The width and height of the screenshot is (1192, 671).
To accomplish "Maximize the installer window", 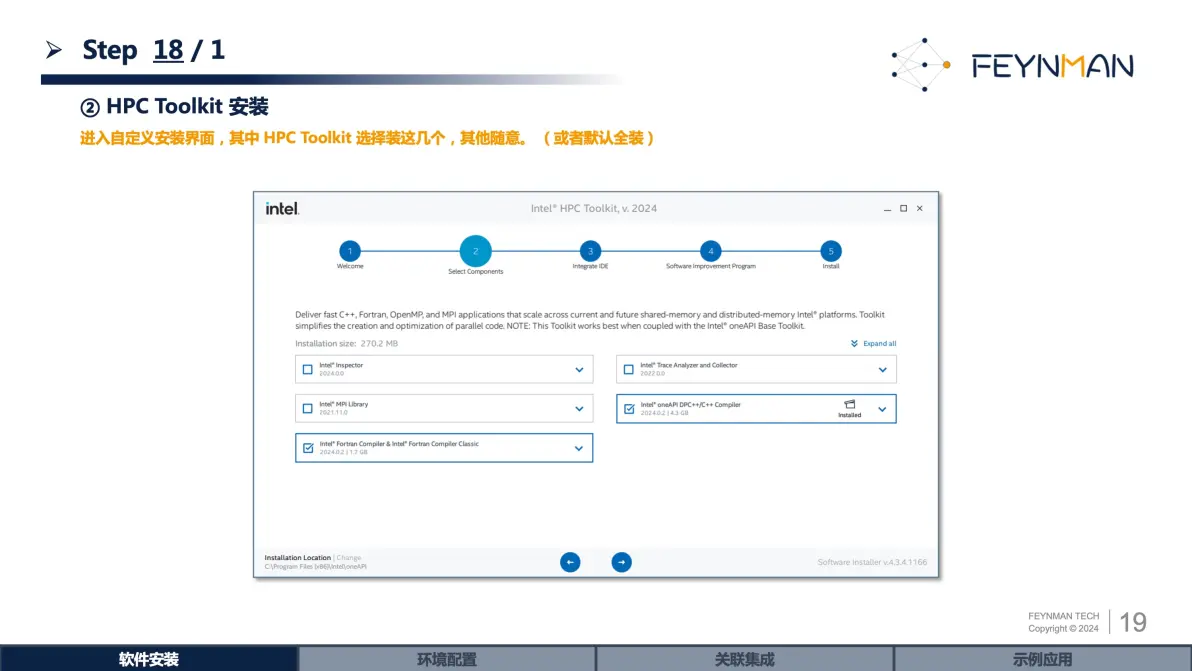I will click(x=903, y=208).
